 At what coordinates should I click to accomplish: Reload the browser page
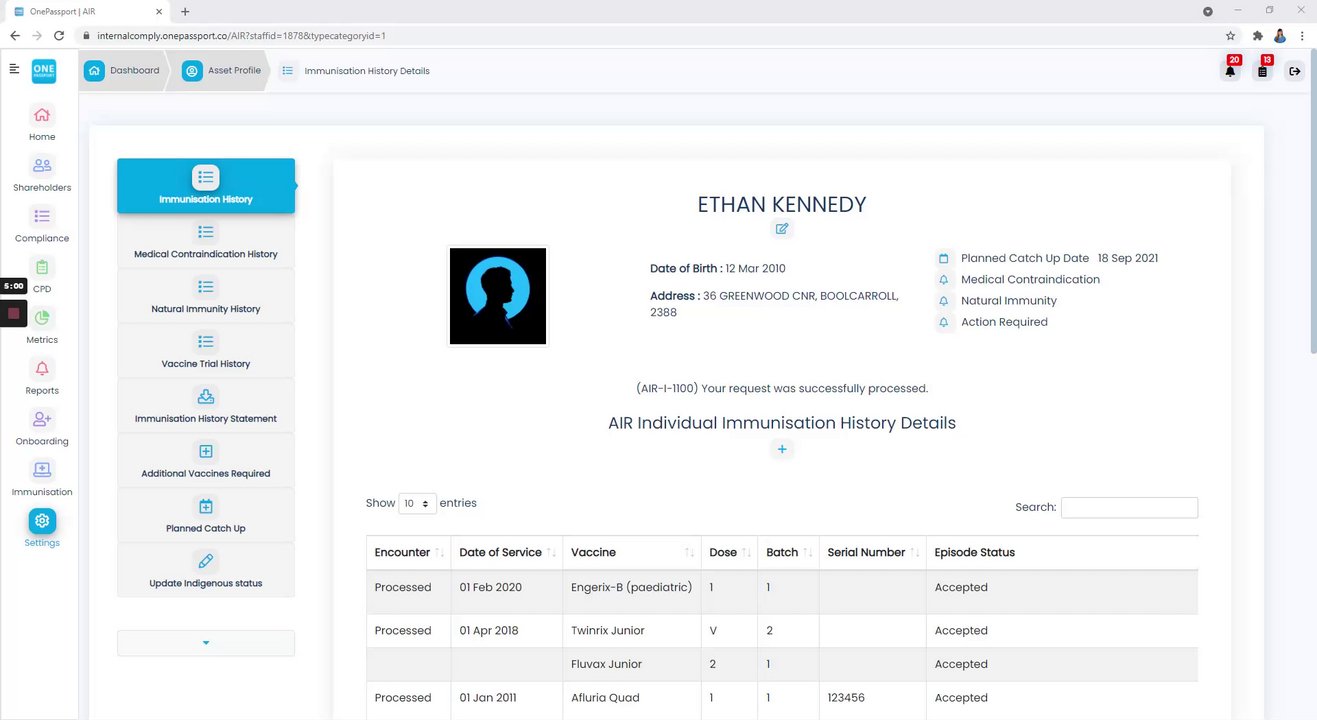click(59, 35)
